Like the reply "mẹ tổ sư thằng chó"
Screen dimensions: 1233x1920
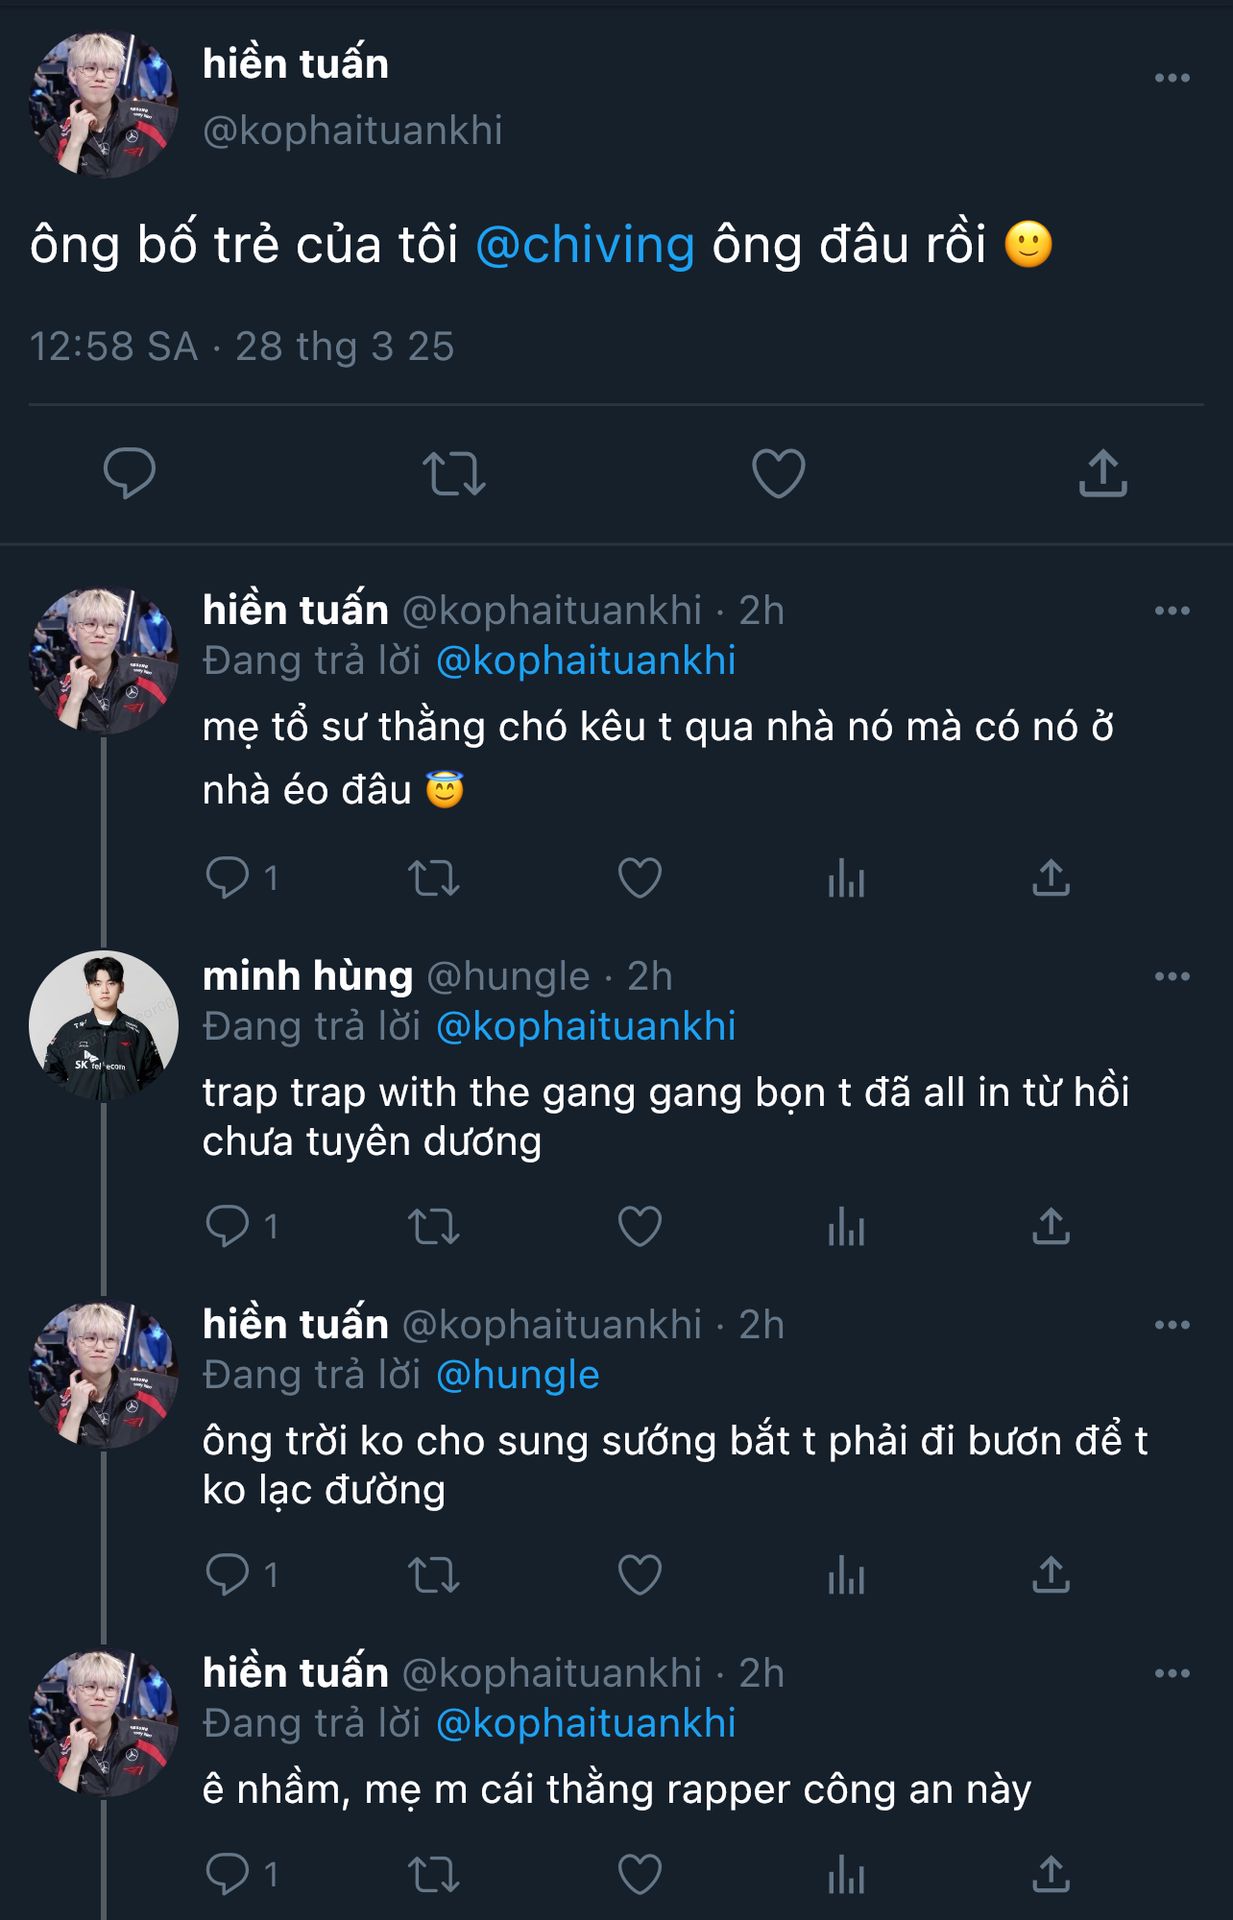[x=640, y=878]
